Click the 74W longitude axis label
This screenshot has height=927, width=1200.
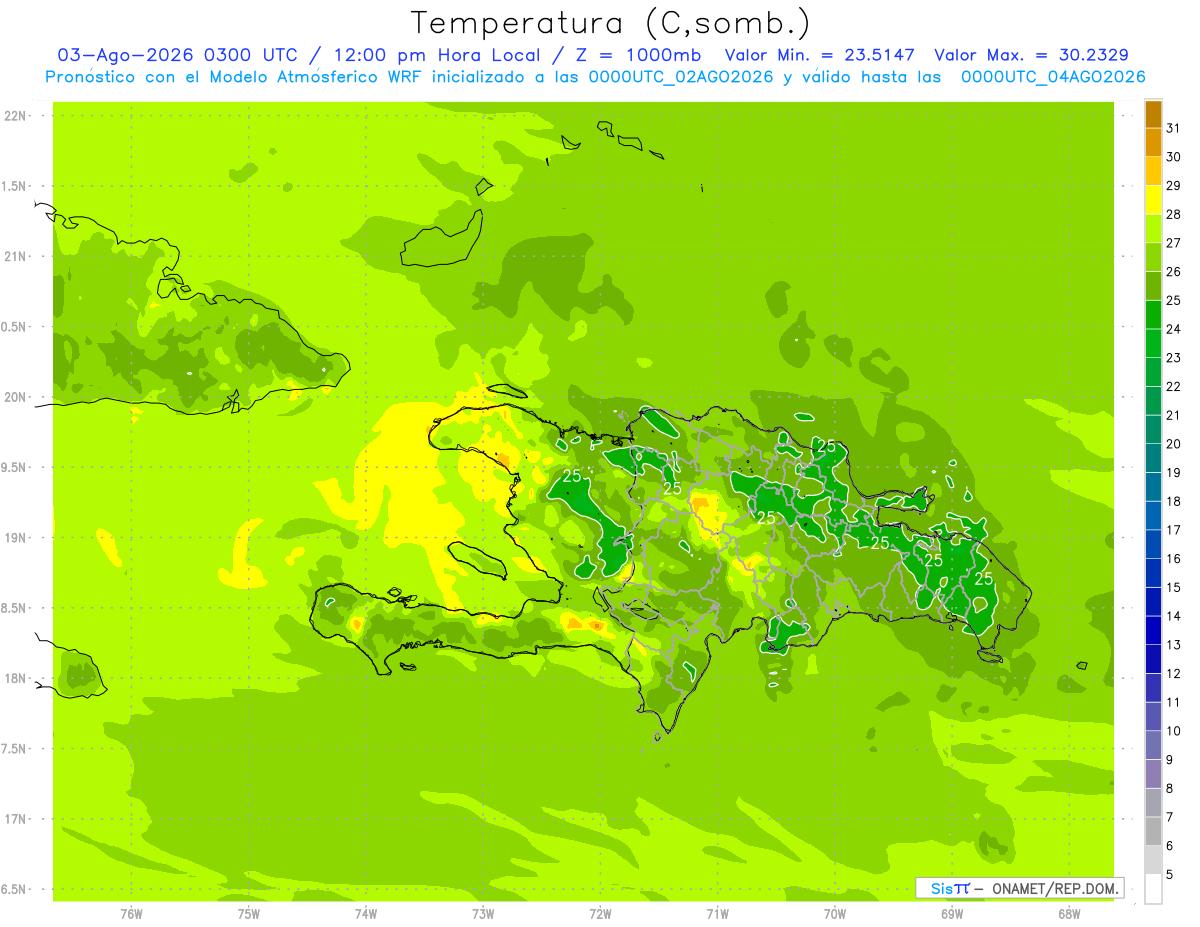tap(366, 913)
